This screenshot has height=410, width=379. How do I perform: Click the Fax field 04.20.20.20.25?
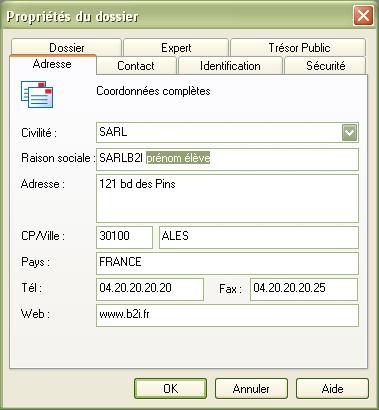(x=304, y=289)
